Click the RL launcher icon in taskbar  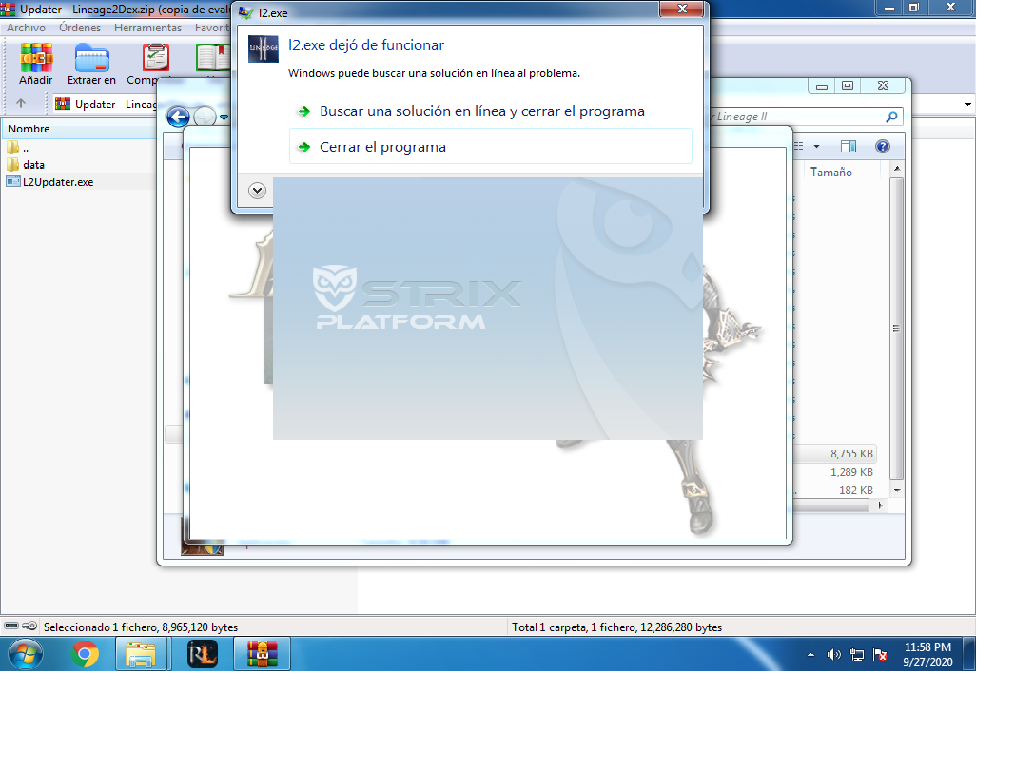(x=202, y=655)
